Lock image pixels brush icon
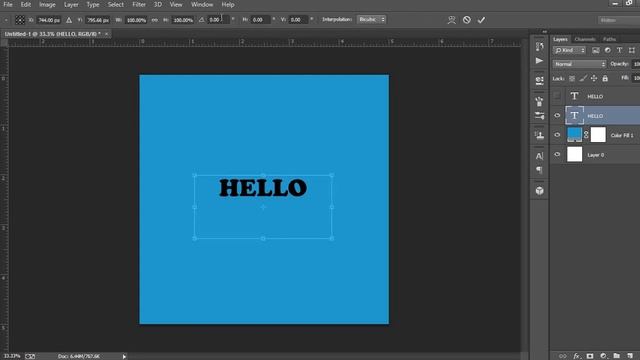 [583, 78]
